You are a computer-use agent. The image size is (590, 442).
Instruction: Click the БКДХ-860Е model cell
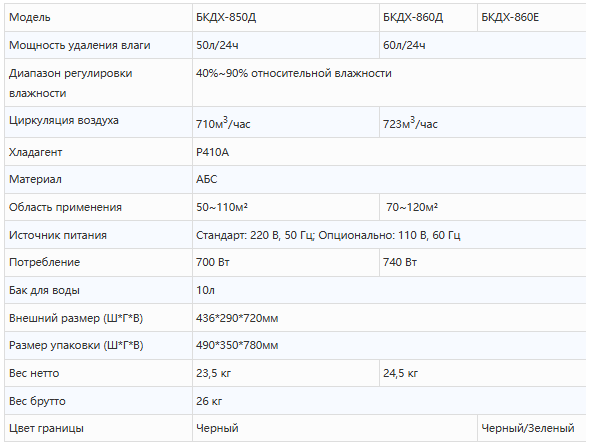[x=532, y=17]
